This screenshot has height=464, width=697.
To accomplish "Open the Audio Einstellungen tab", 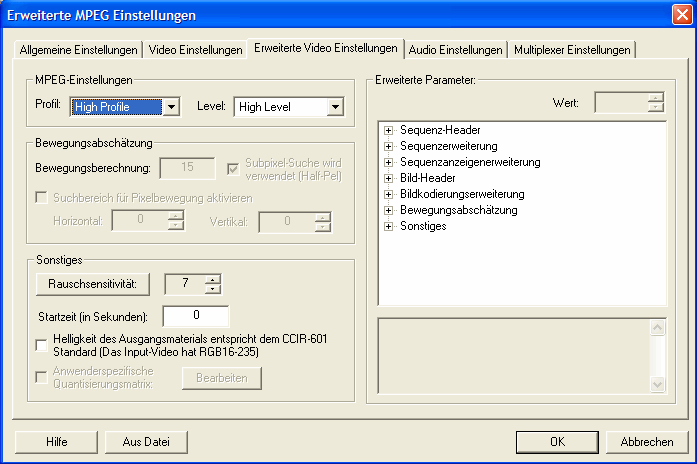I will point(455,50).
